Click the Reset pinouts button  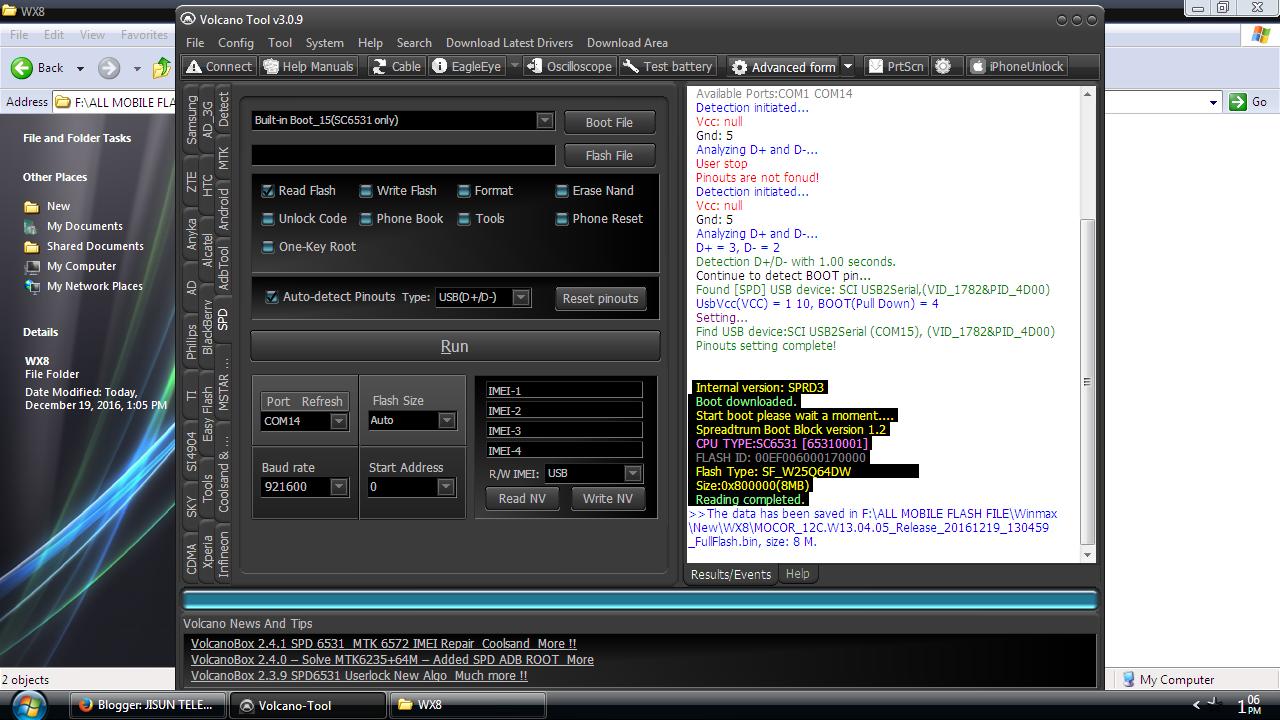(x=600, y=297)
